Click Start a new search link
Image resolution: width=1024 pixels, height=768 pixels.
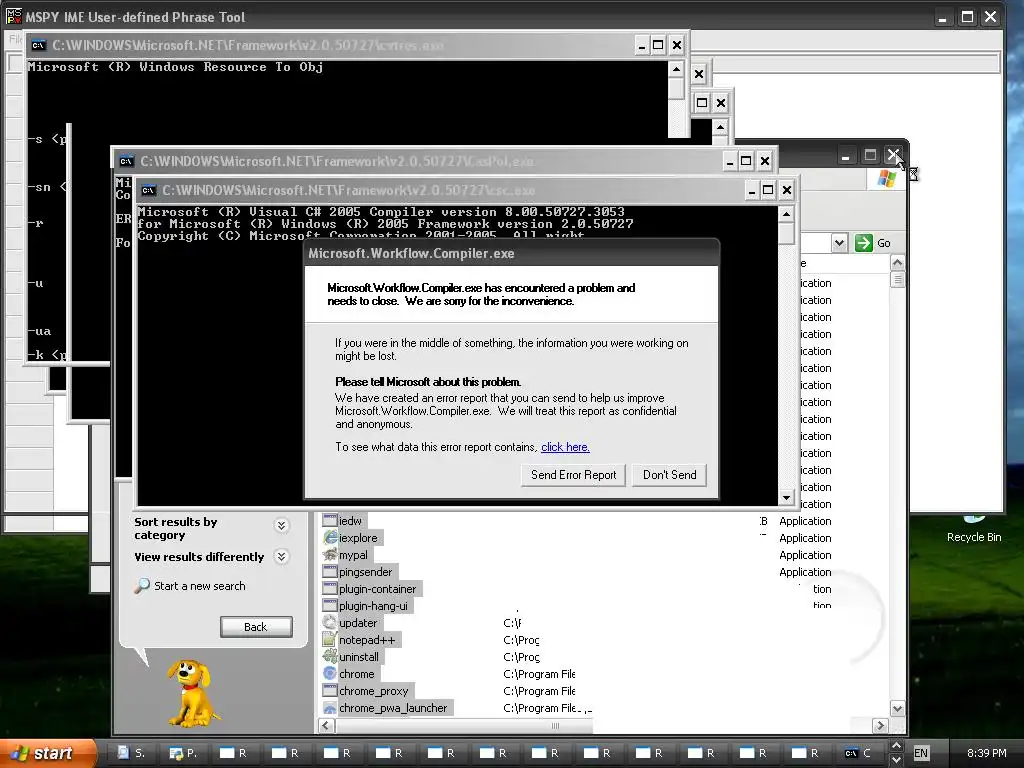pyautogui.click(x=200, y=586)
